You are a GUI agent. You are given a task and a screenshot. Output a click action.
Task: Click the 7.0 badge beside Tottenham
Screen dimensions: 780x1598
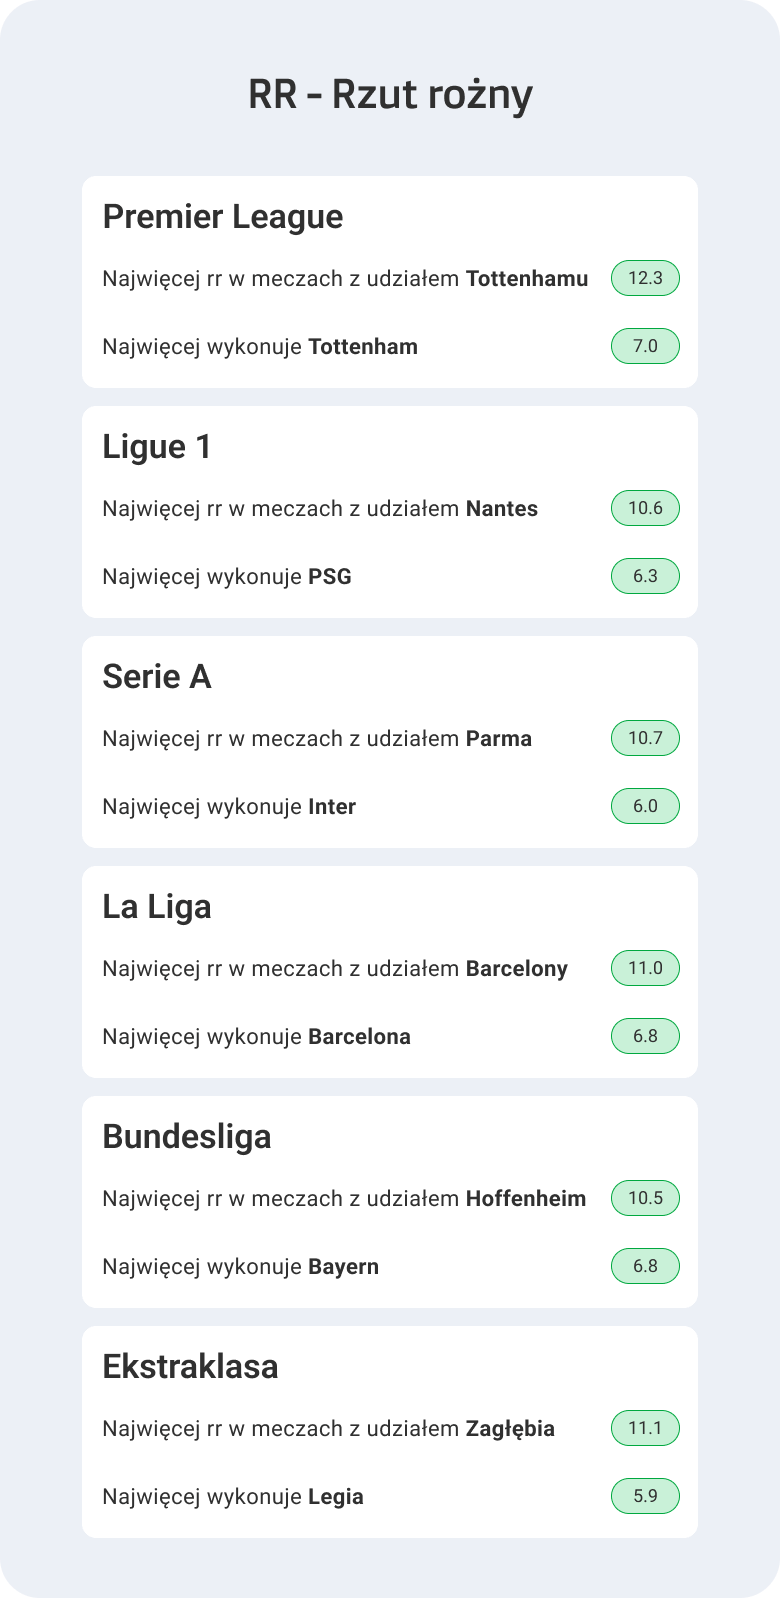(x=645, y=346)
